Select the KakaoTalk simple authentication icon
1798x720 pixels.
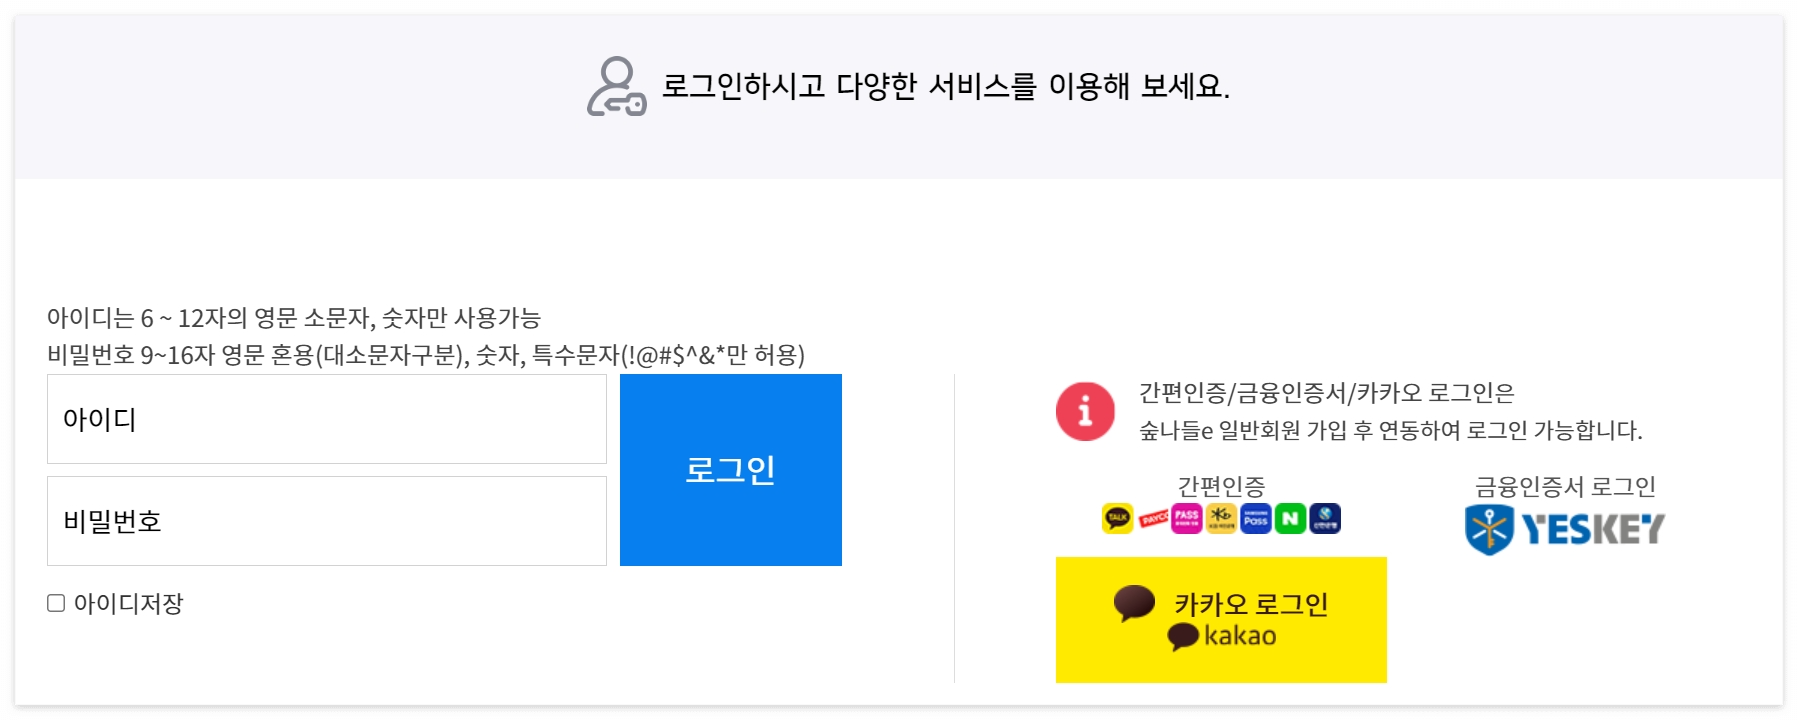(x=1118, y=519)
